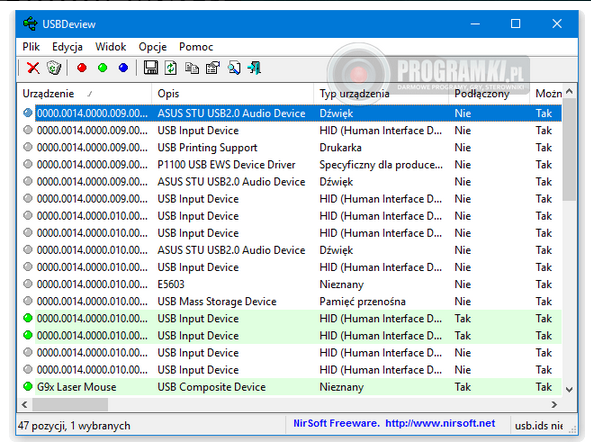This screenshot has width=591, height=447.
Task: Click the green circle connect icon
Action: click(103, 68)
